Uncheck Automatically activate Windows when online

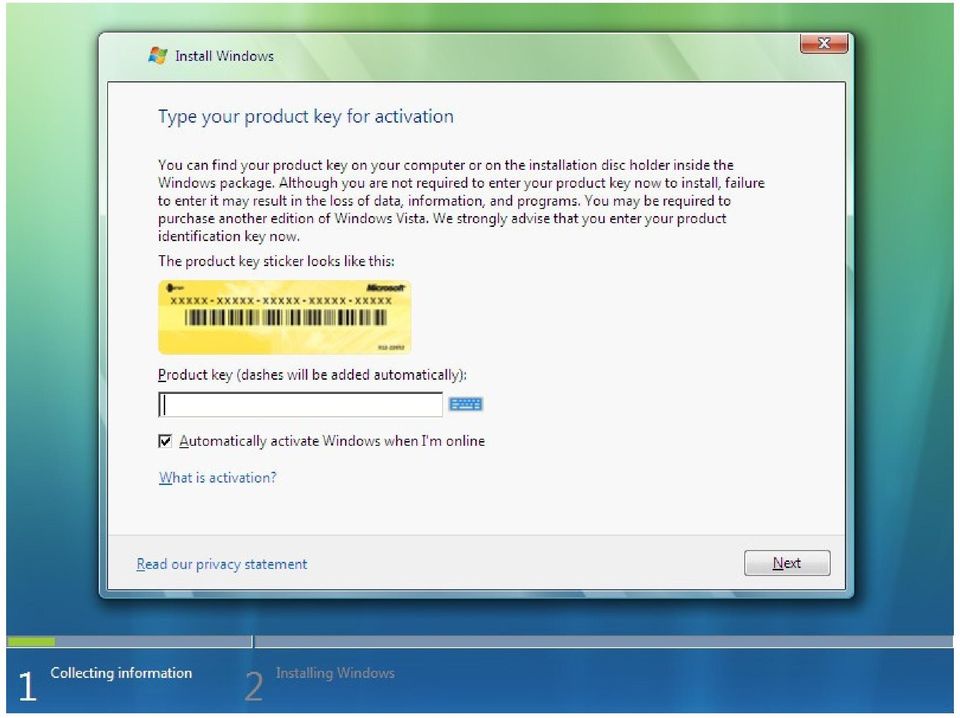point(165,441)
